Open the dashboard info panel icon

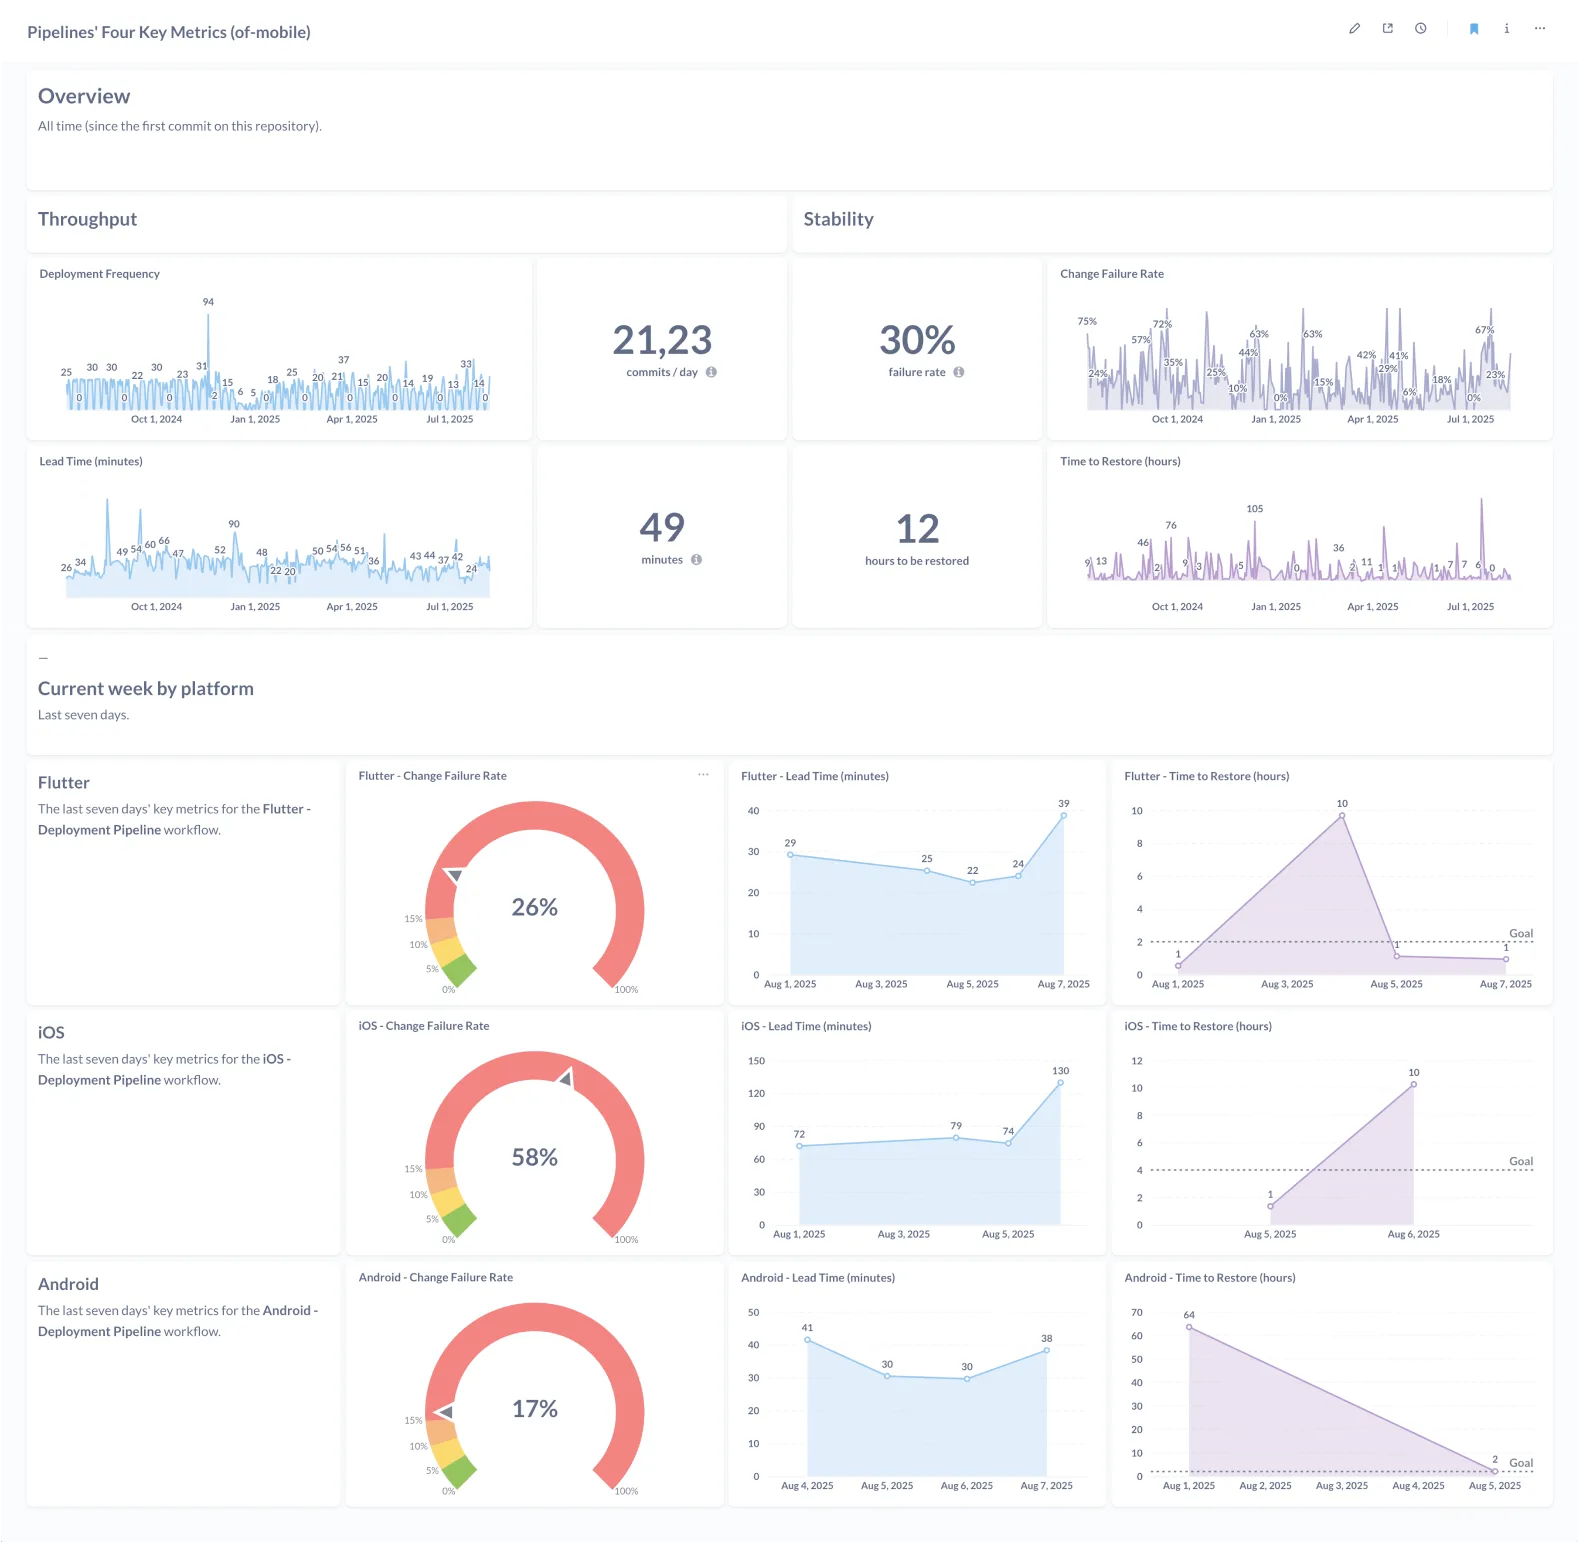point(1506,29)
